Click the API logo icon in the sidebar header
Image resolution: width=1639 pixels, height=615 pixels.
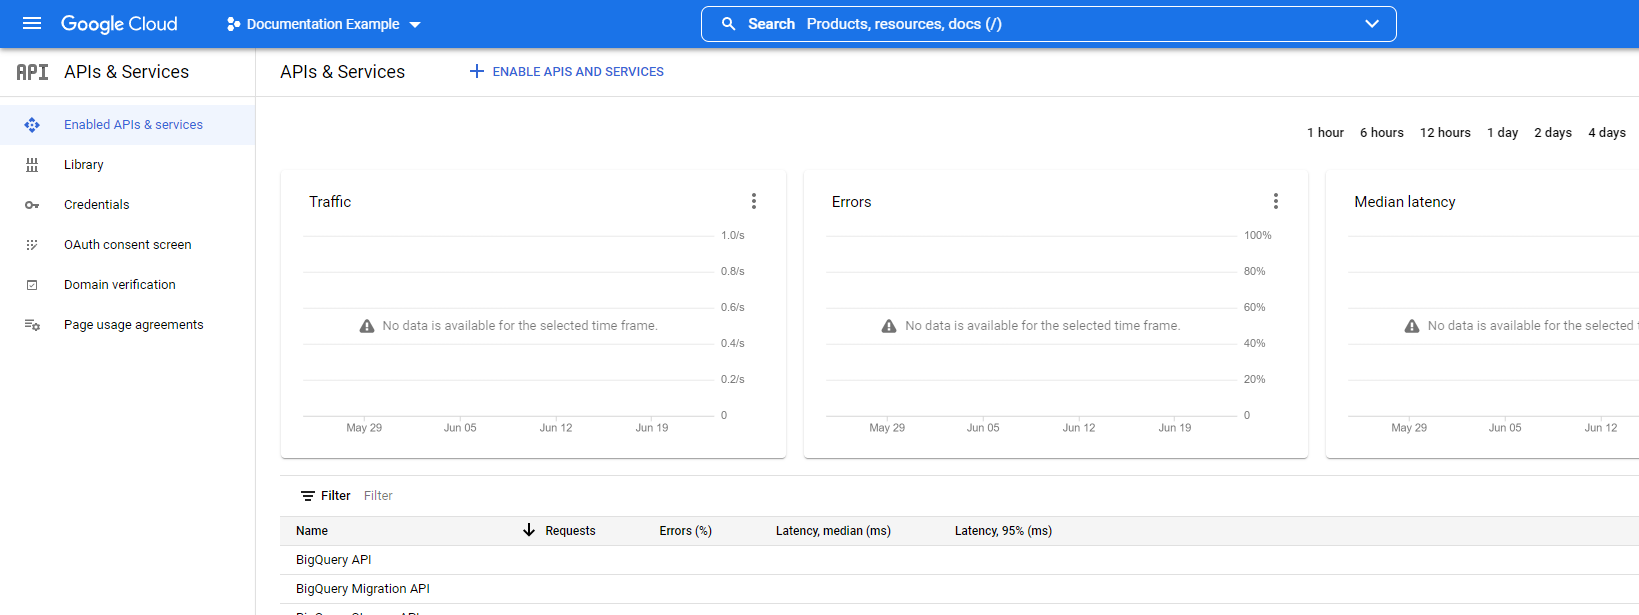pyautogui.click(x=32, y=72)
